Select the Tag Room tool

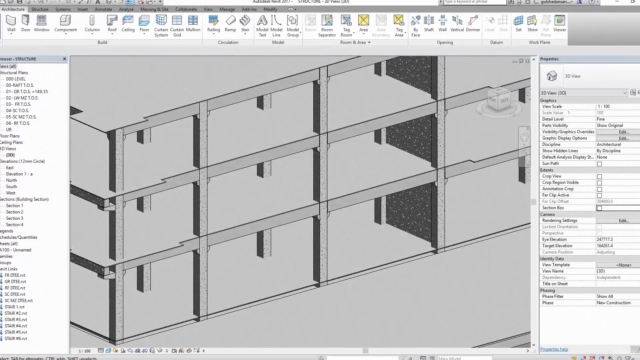pyautogui.click(x=346, y=26)
